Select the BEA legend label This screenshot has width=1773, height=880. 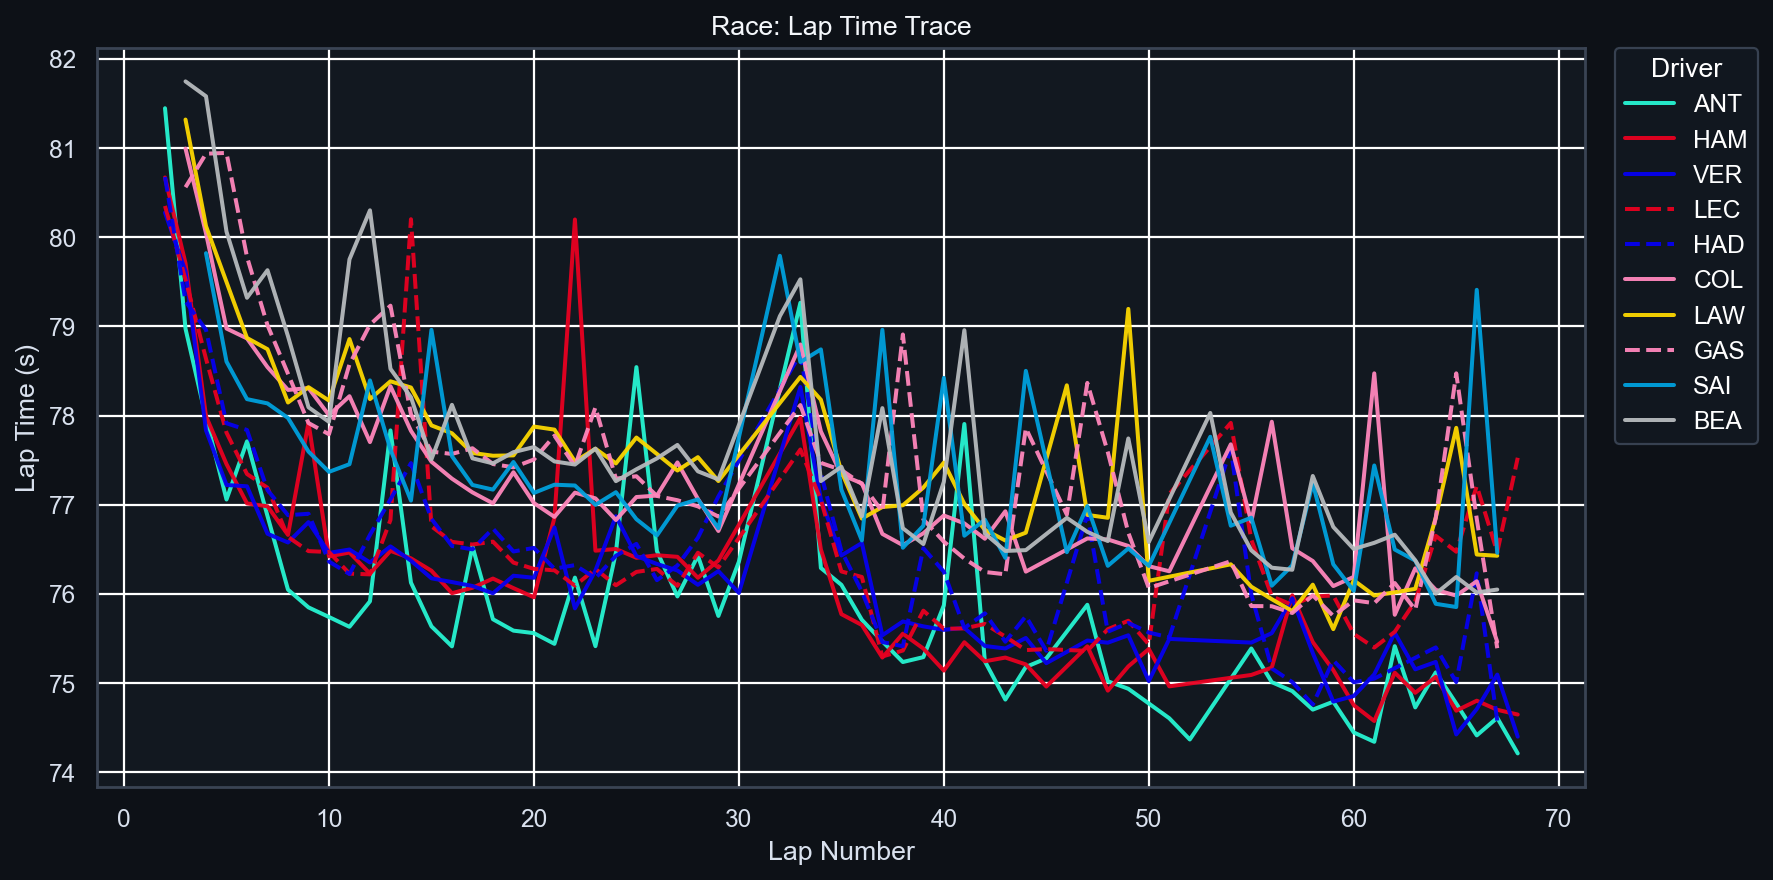(1717, 420)
